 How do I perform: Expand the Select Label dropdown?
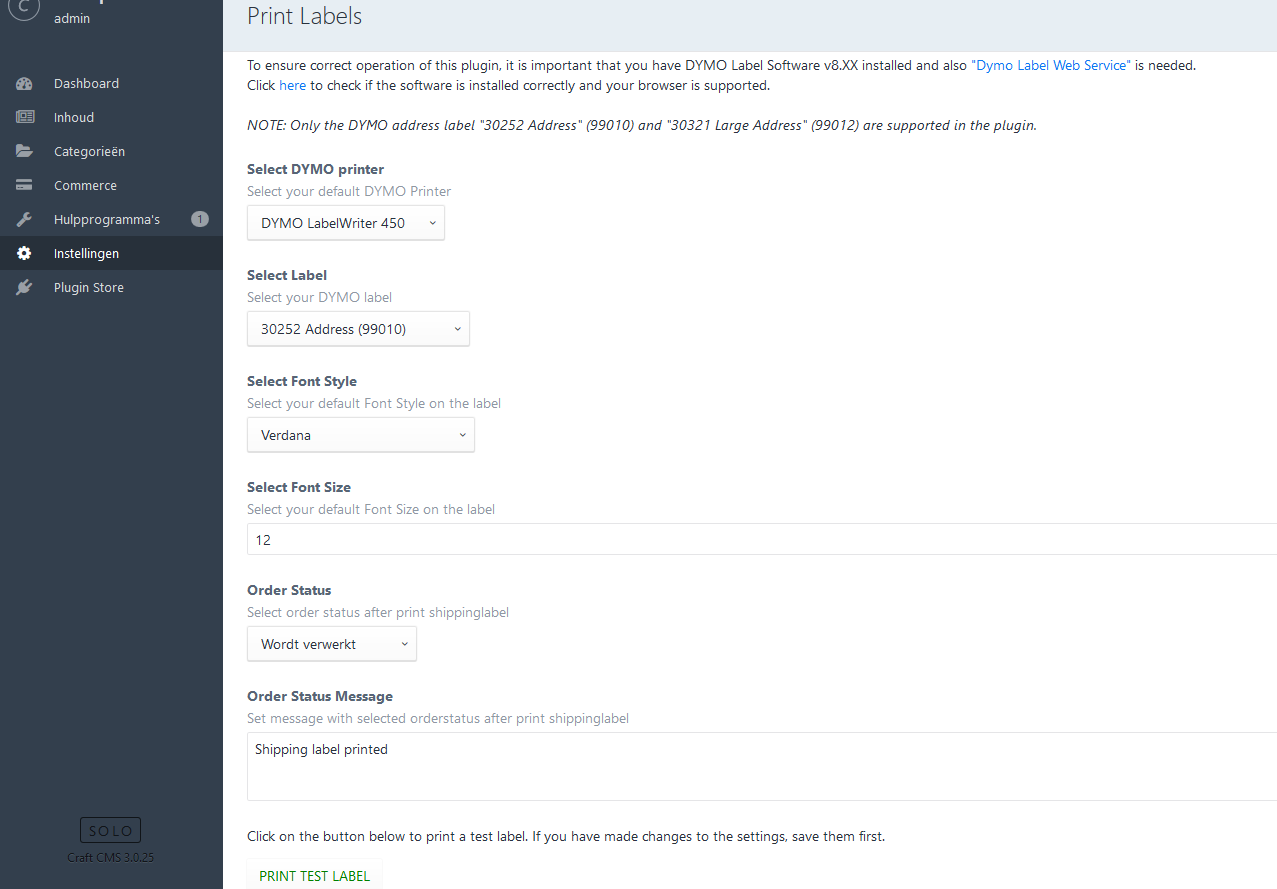[x=358, y=329]
